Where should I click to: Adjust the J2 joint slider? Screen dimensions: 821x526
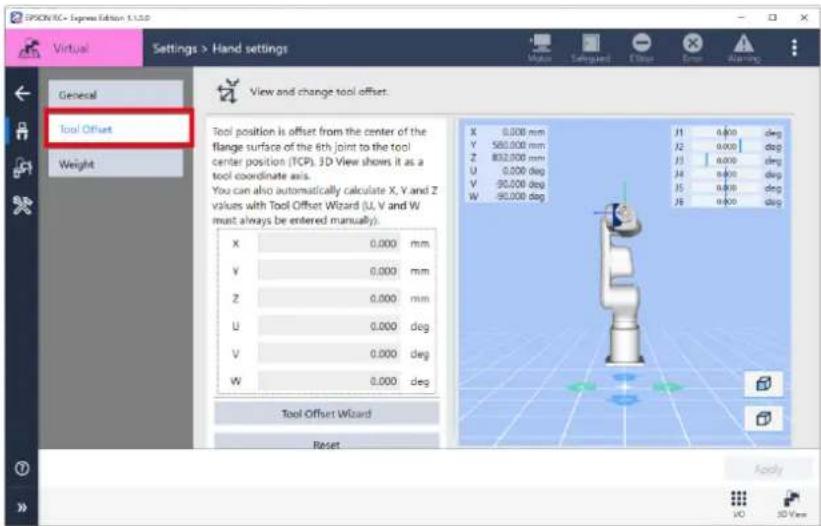[726, 147]
